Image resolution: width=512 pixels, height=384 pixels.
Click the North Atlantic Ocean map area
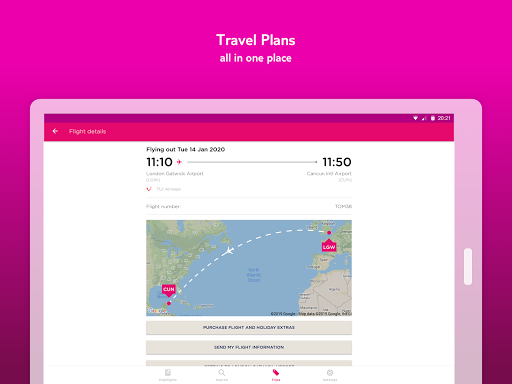click(x=254, y=275)
